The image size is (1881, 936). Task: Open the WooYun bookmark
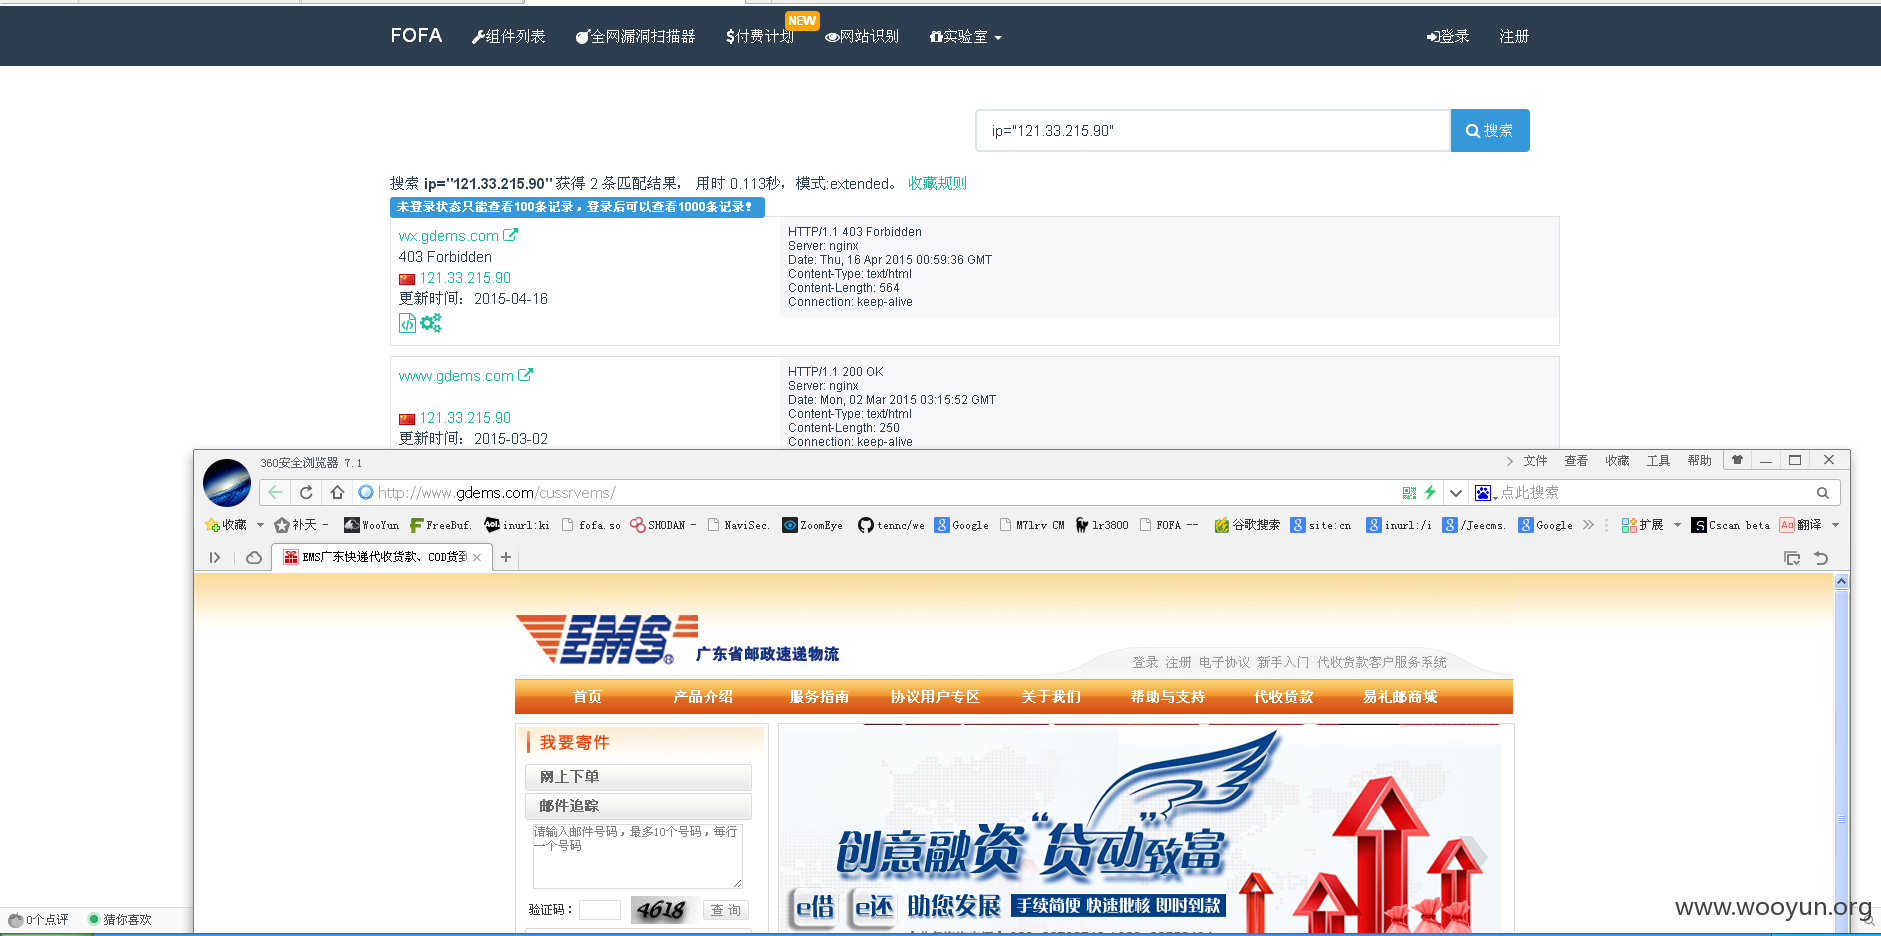point(371,525)
